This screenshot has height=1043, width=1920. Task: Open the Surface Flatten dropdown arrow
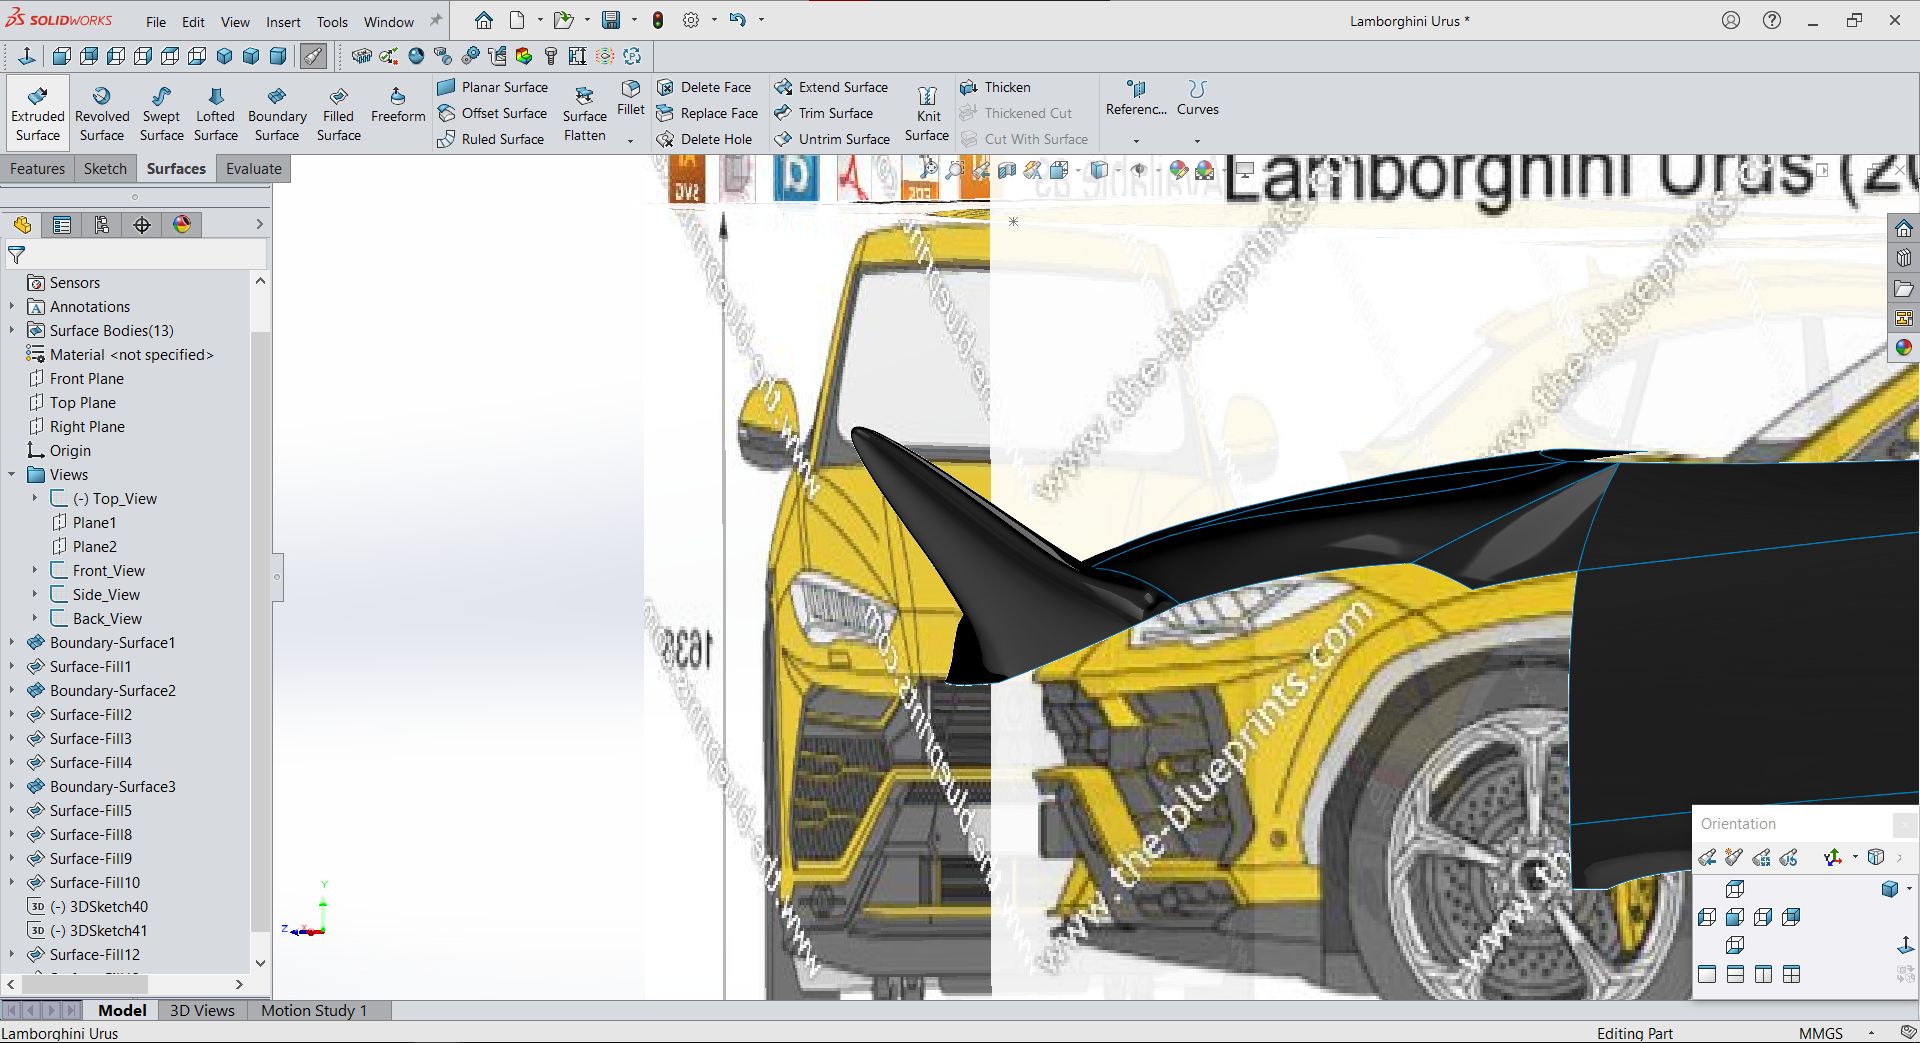629,140
